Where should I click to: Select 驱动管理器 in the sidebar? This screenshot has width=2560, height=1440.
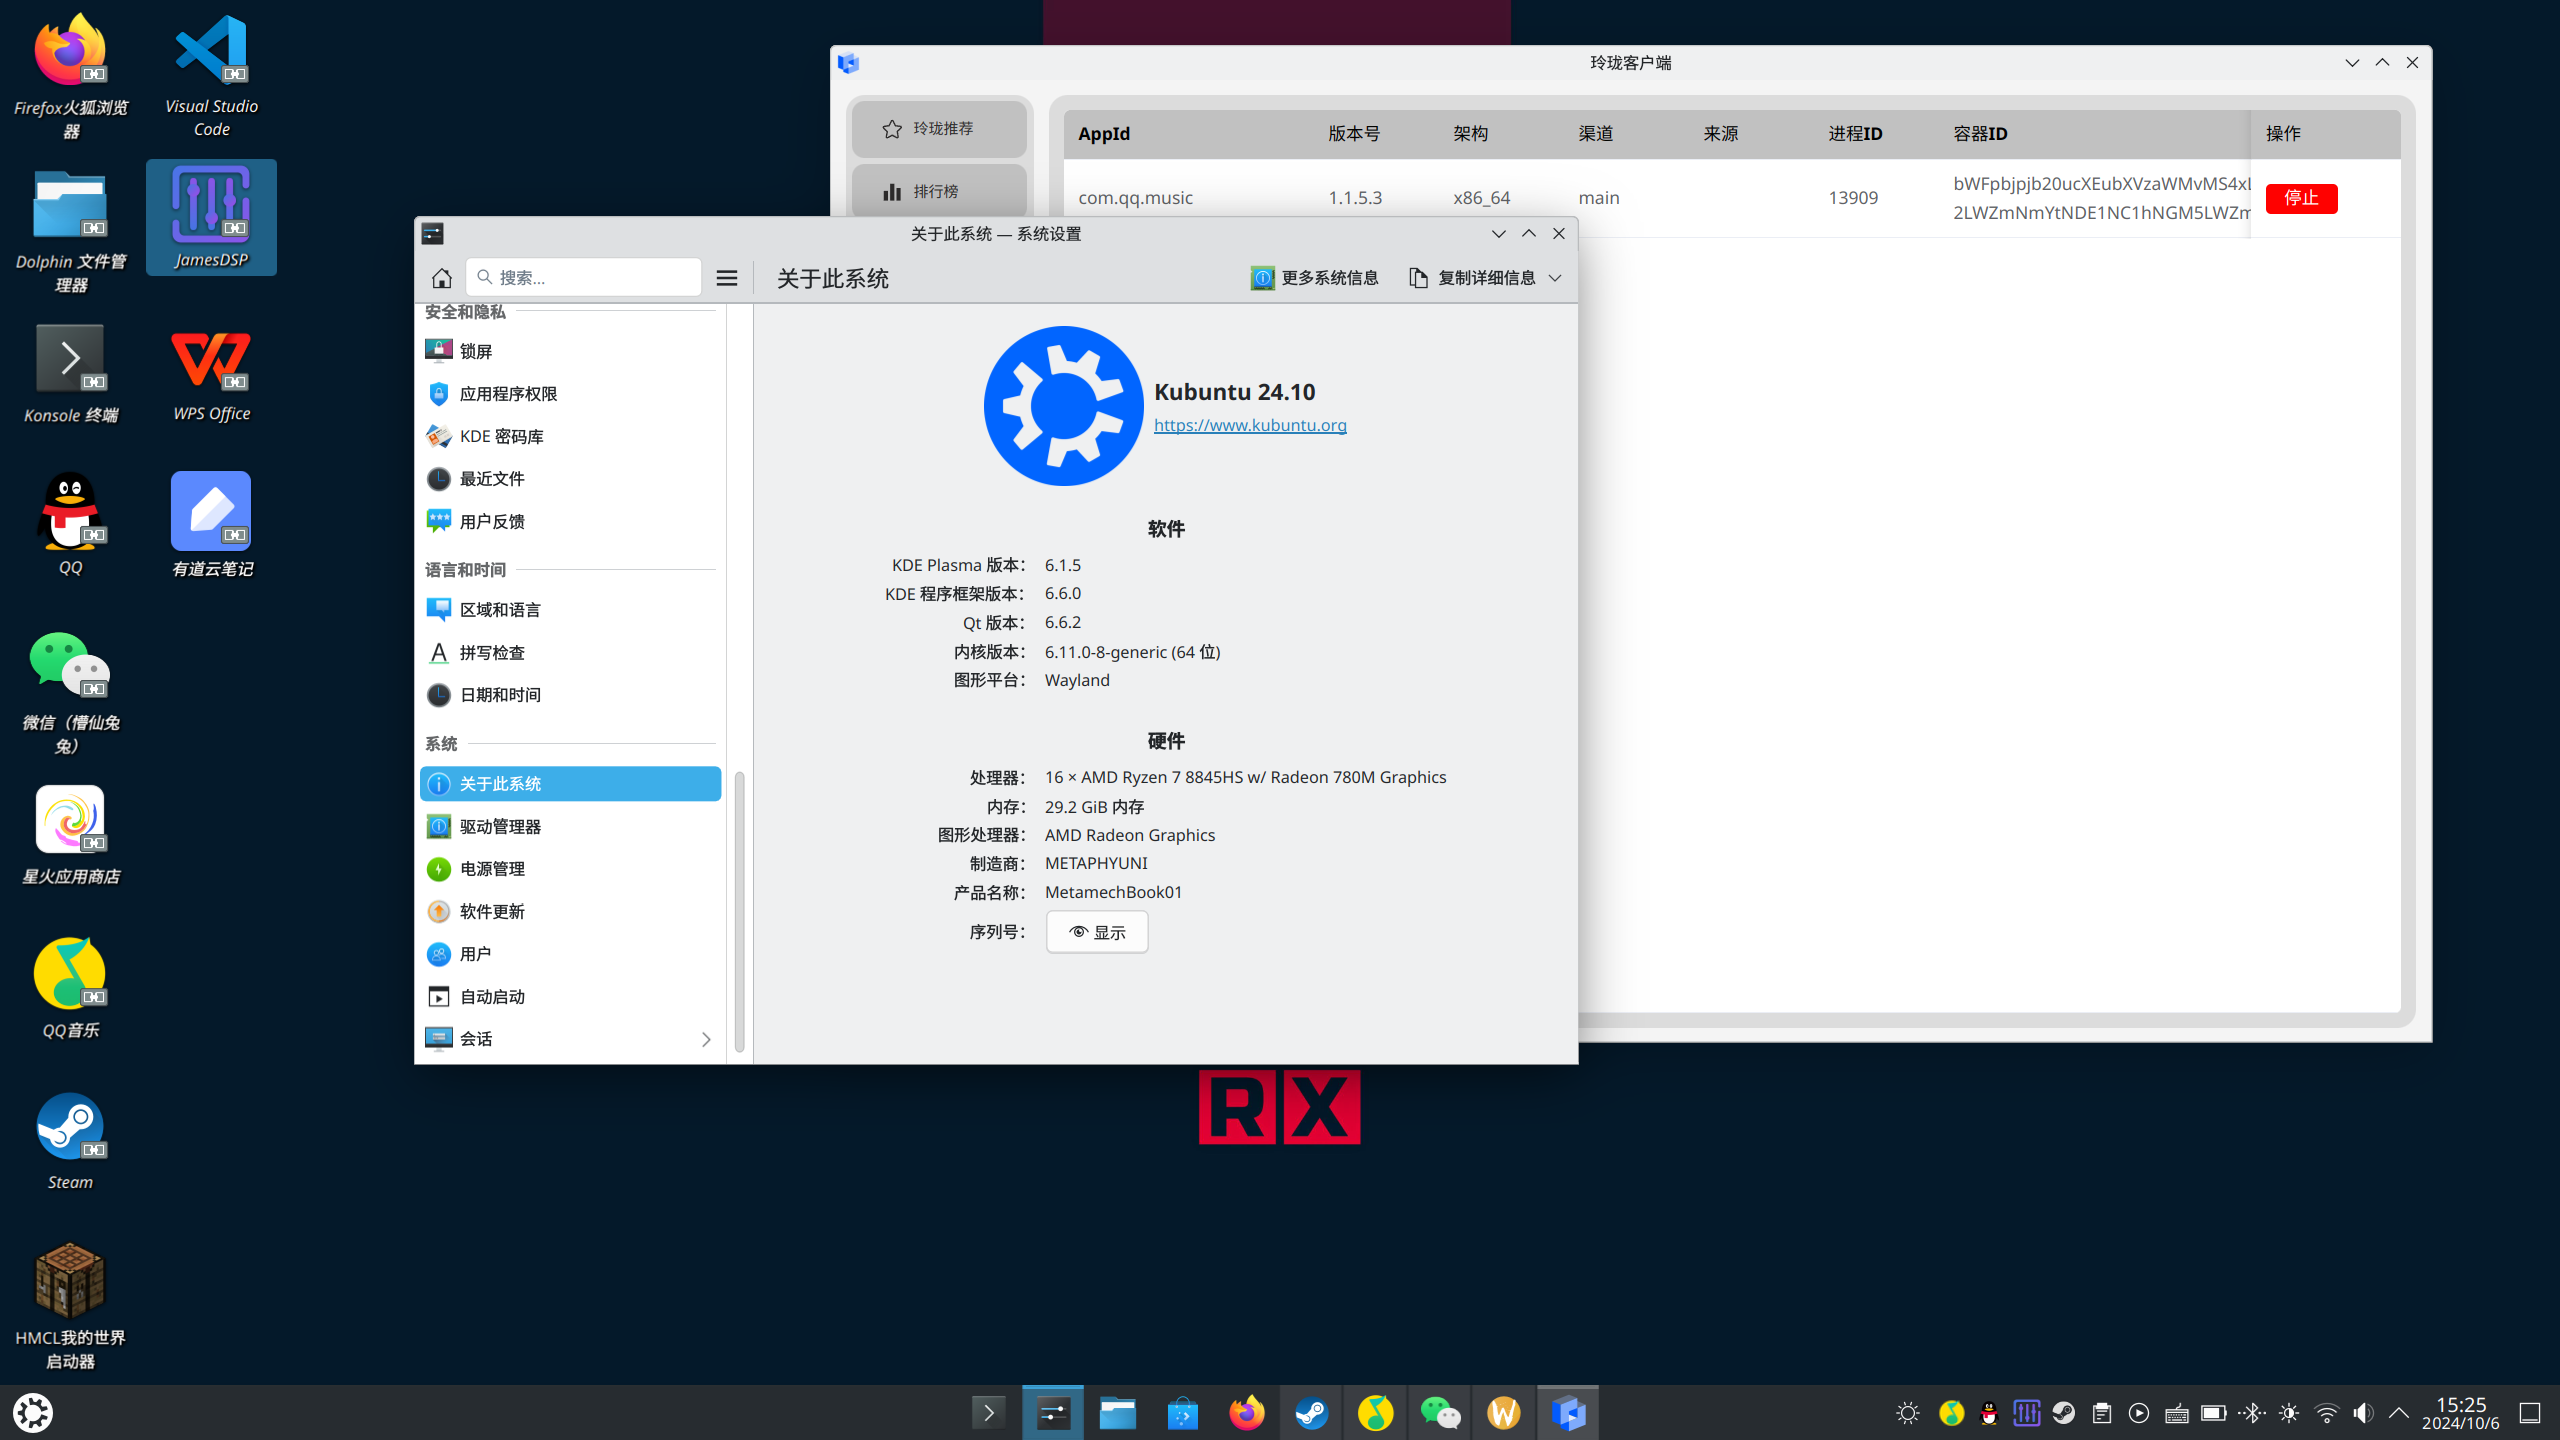[x=570, y=827]
